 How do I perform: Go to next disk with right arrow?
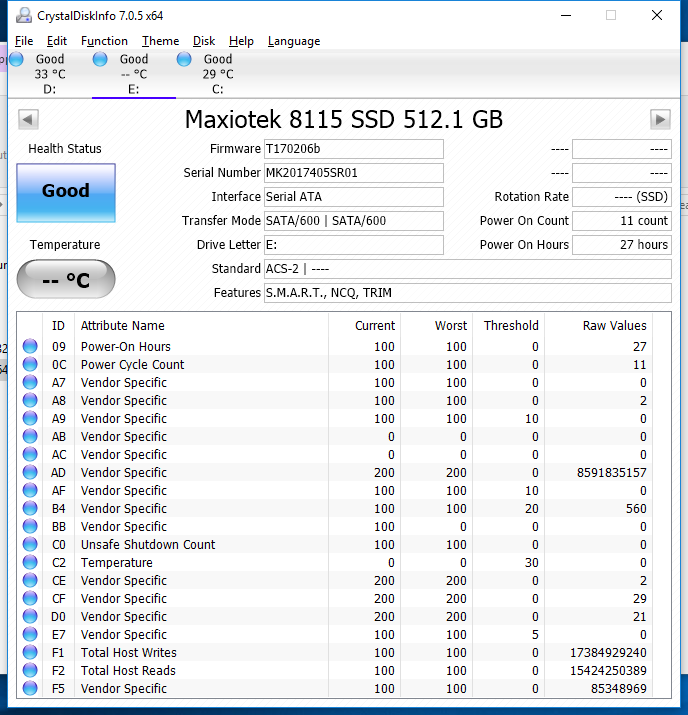(660, 120)
